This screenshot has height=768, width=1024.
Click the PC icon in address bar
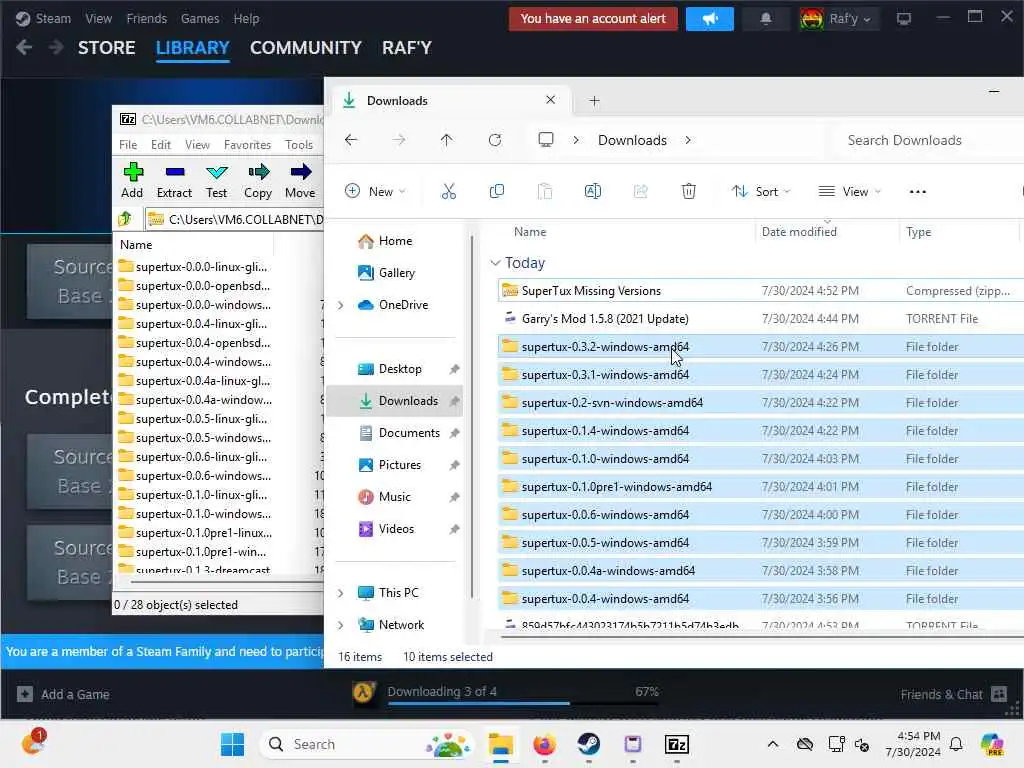(x=546, y=140)
